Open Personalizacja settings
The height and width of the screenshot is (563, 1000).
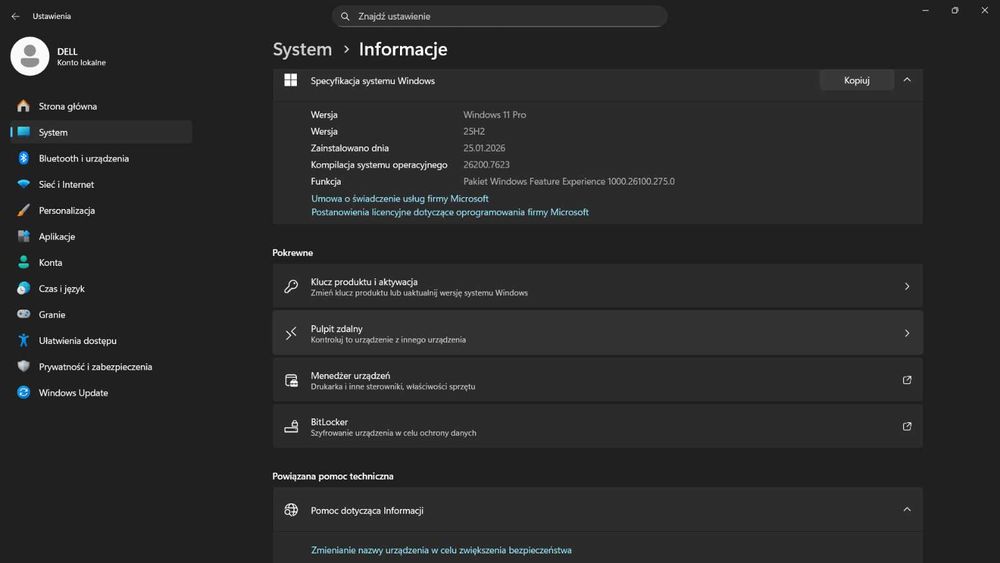coord(101,210)
